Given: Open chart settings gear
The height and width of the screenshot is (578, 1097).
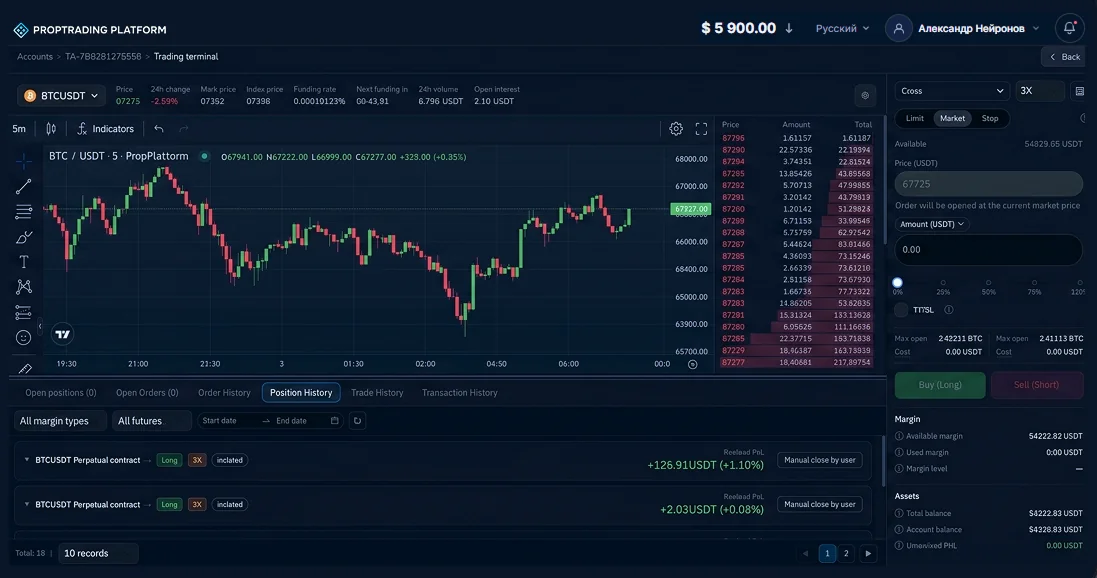Looking at the screenshot, I should tap(676, 129).
